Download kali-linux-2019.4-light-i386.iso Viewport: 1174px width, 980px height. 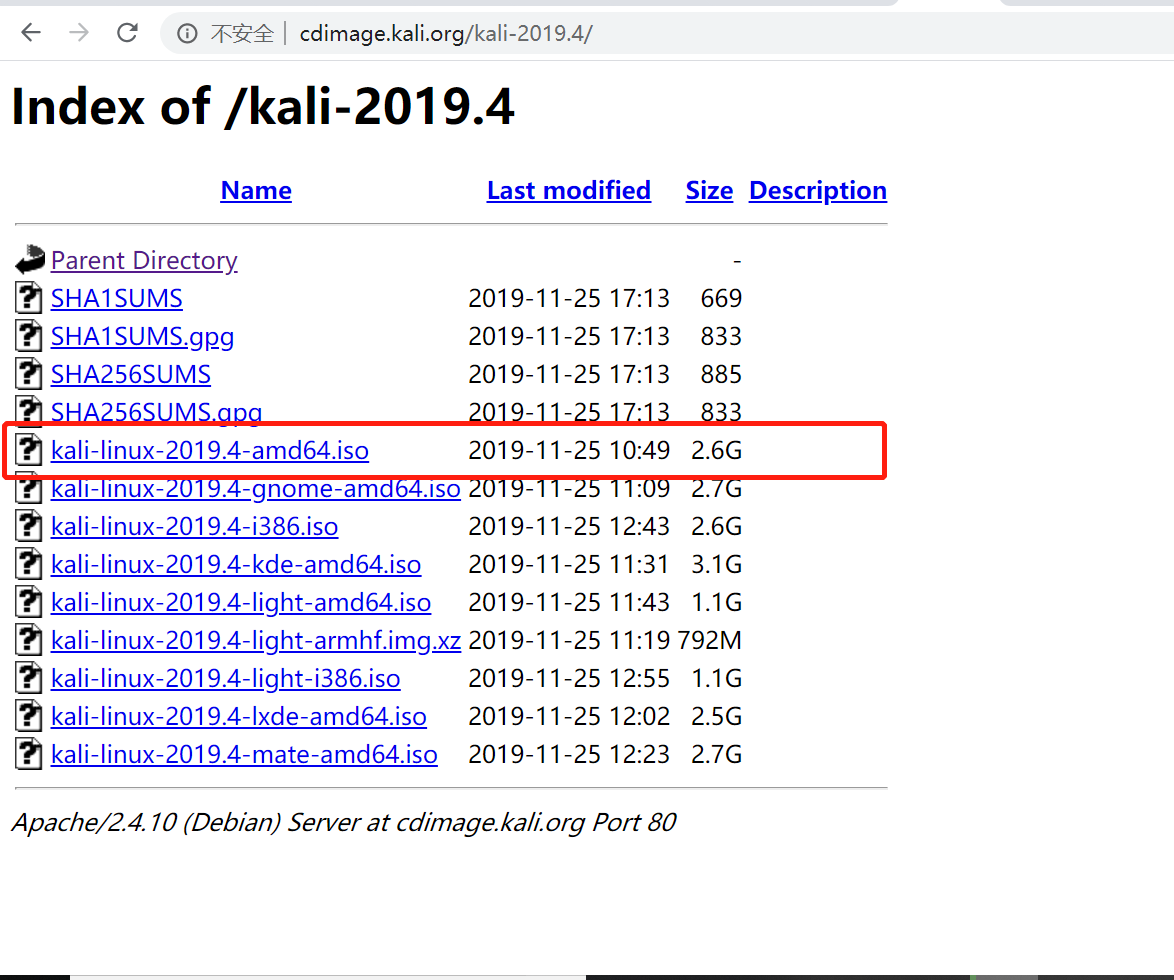[225, 678]
